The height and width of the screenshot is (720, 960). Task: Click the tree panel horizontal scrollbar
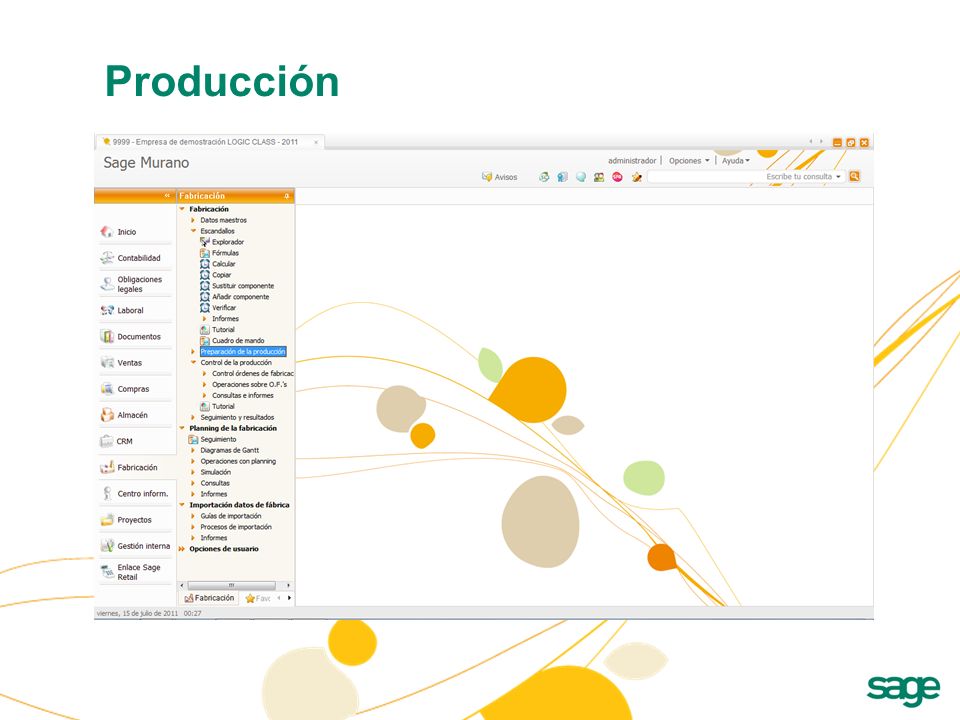click(x=231, y=585)
